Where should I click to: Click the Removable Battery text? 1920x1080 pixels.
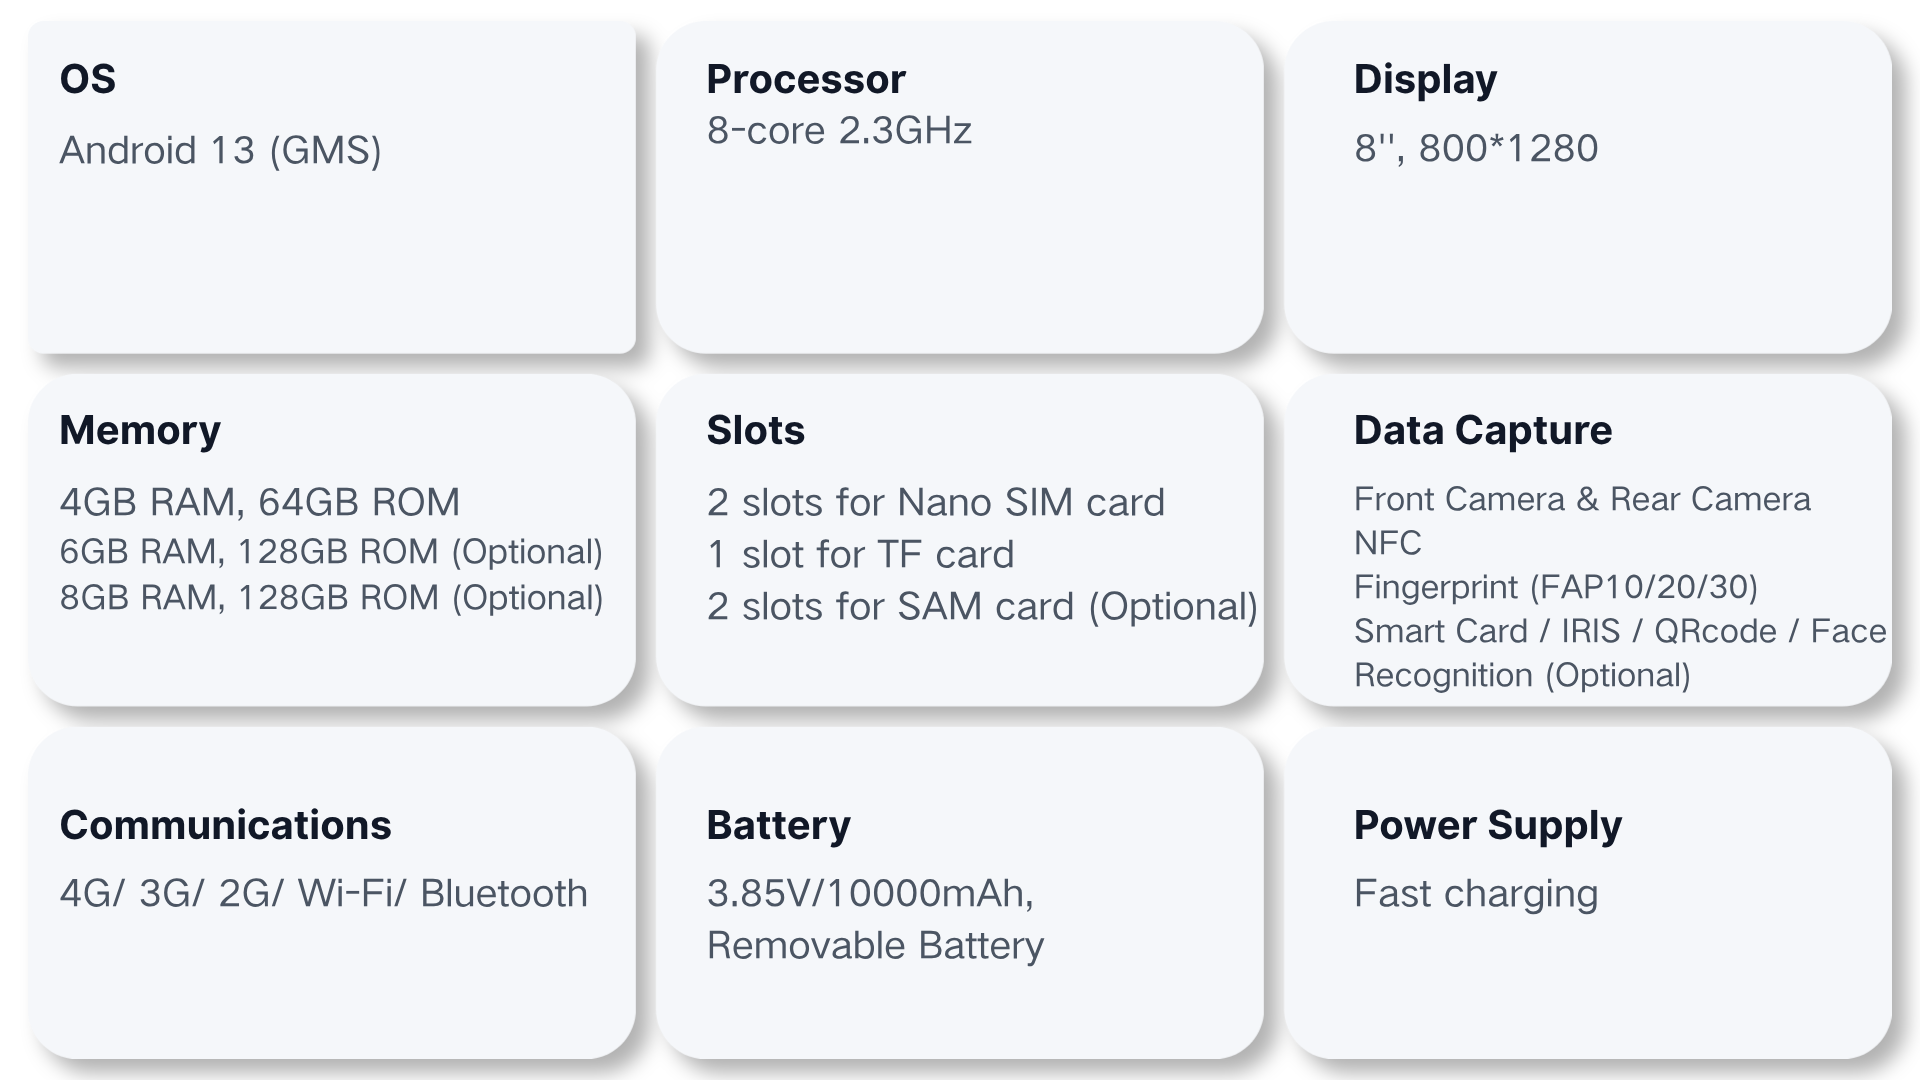click(875, 946)
